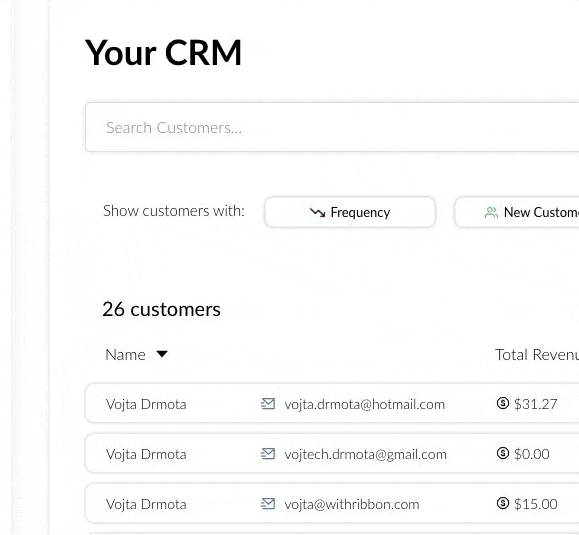This screenshot has height=535, width=579.
Task: Open email vojta@withribbon.com
Action: pos(352,504)
